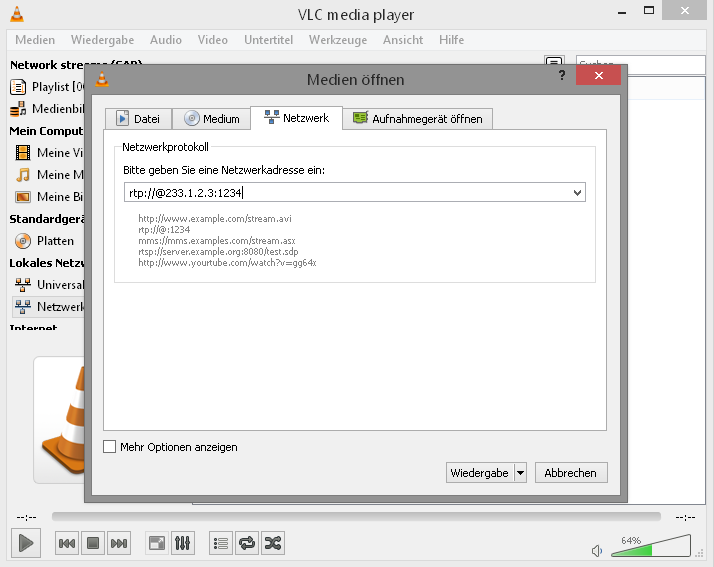The height and width of the screenshot is (567, 714).
Task: Open extended settings equalizer icon
Action: coord(183,543)
